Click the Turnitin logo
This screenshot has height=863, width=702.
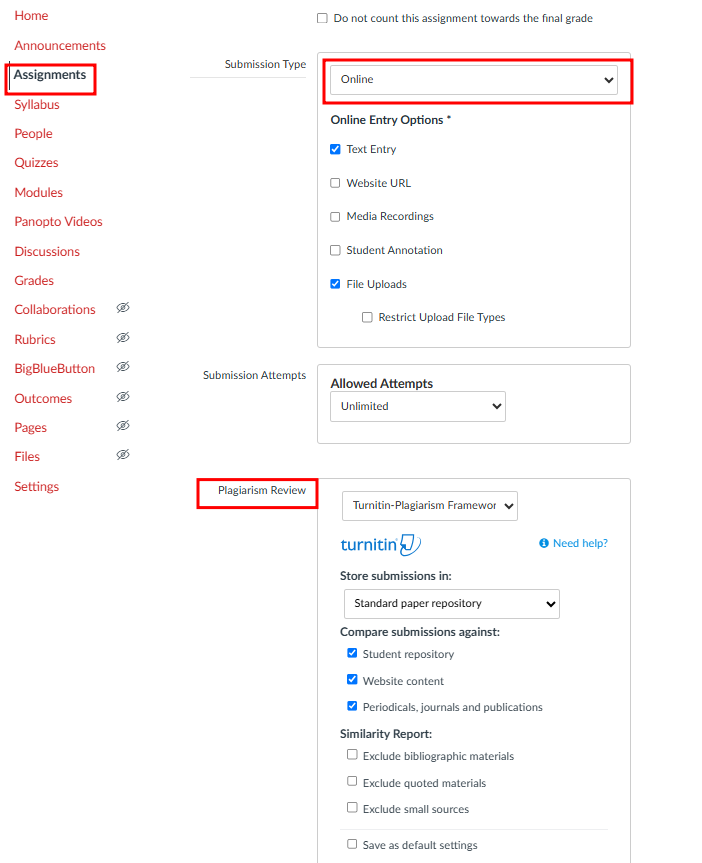pyautogui.click(x=380, y=545)
